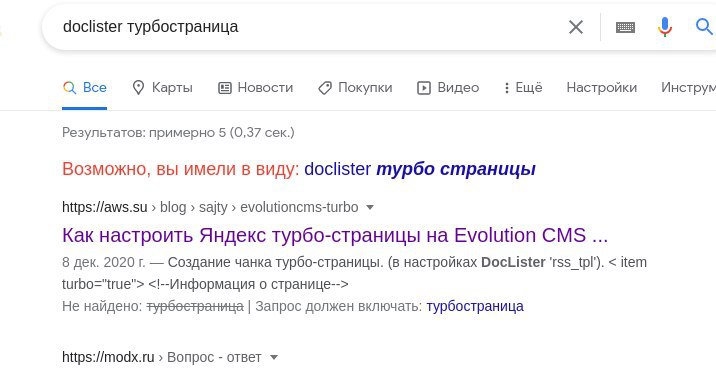Clear the search query with X icon
This screenshot has width=716, height=370.
pyautogui.click(x=576, y=27)
